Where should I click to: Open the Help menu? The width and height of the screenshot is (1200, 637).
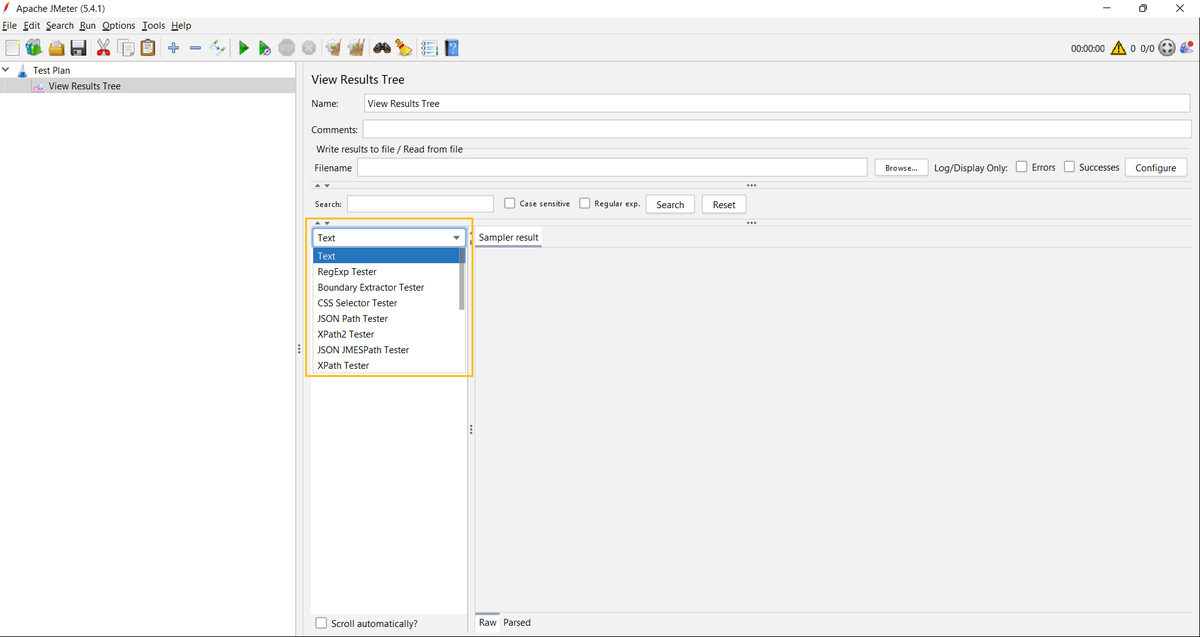click(x=181, y=25)
